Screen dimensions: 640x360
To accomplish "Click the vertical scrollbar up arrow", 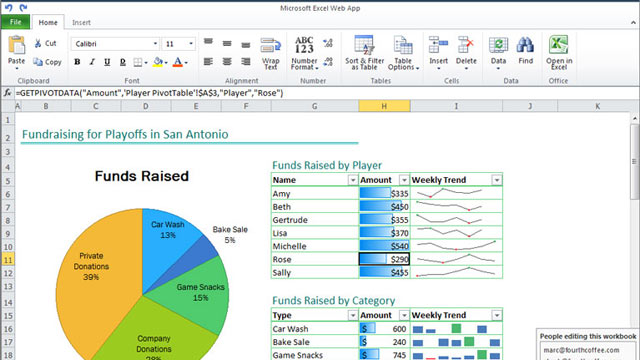I will (634, 119).
